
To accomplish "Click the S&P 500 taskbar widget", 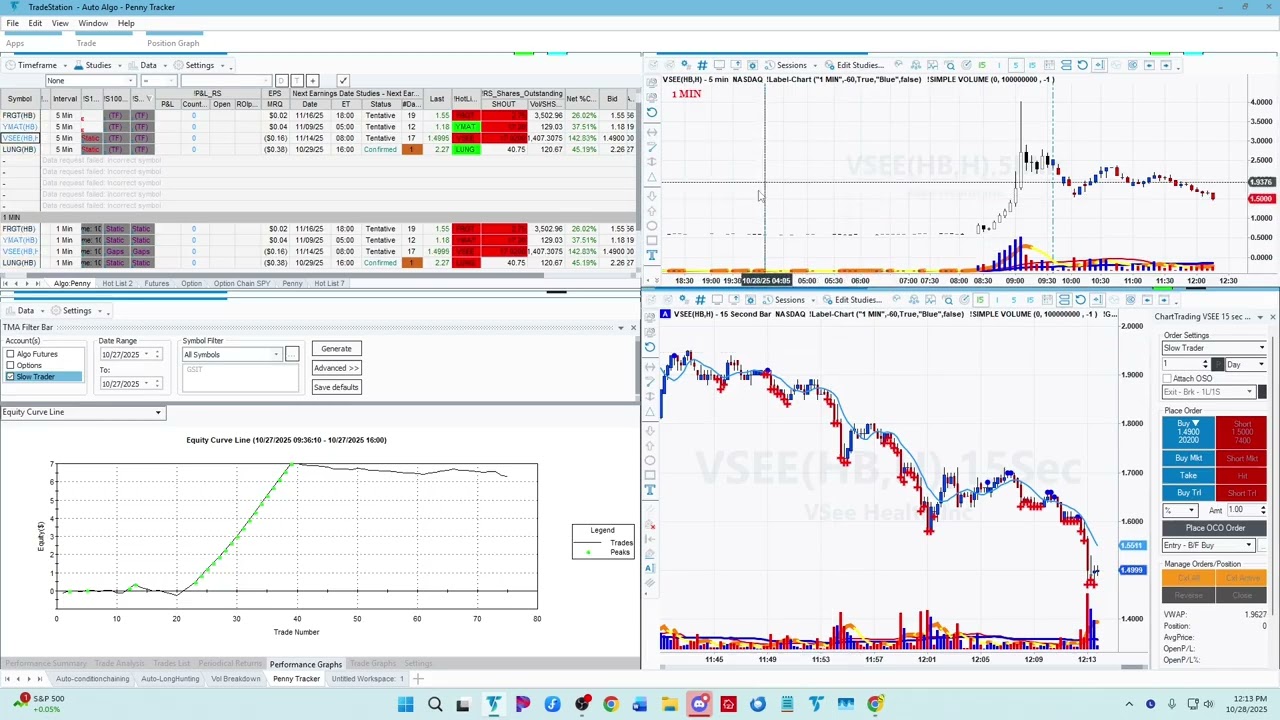I will pos(40,704).
